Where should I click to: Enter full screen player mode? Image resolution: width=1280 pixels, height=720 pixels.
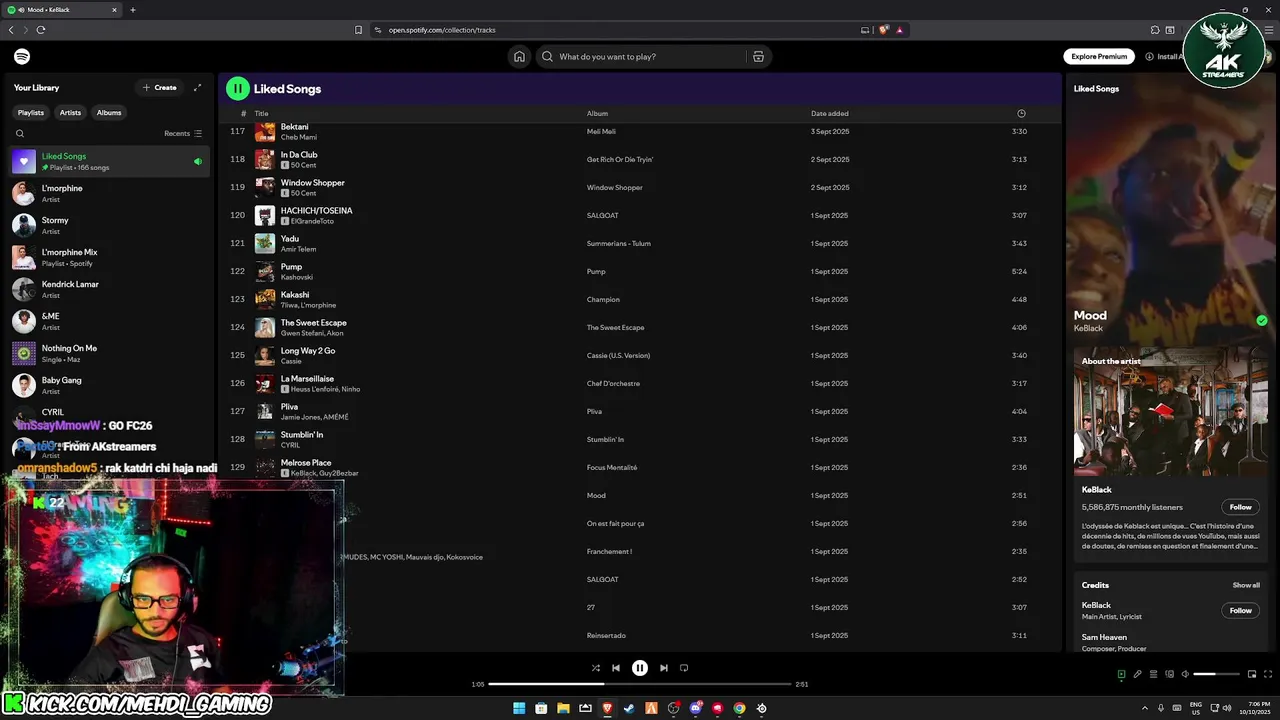(1268, 674)
